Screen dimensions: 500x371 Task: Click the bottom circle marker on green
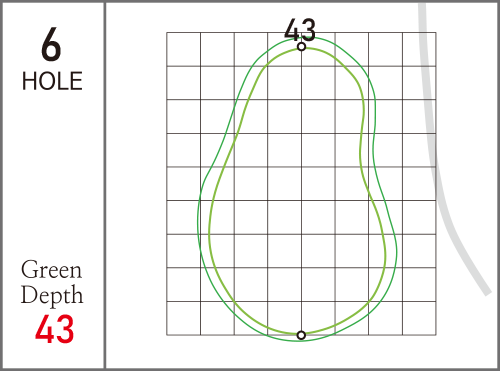(x=301, y=335)
